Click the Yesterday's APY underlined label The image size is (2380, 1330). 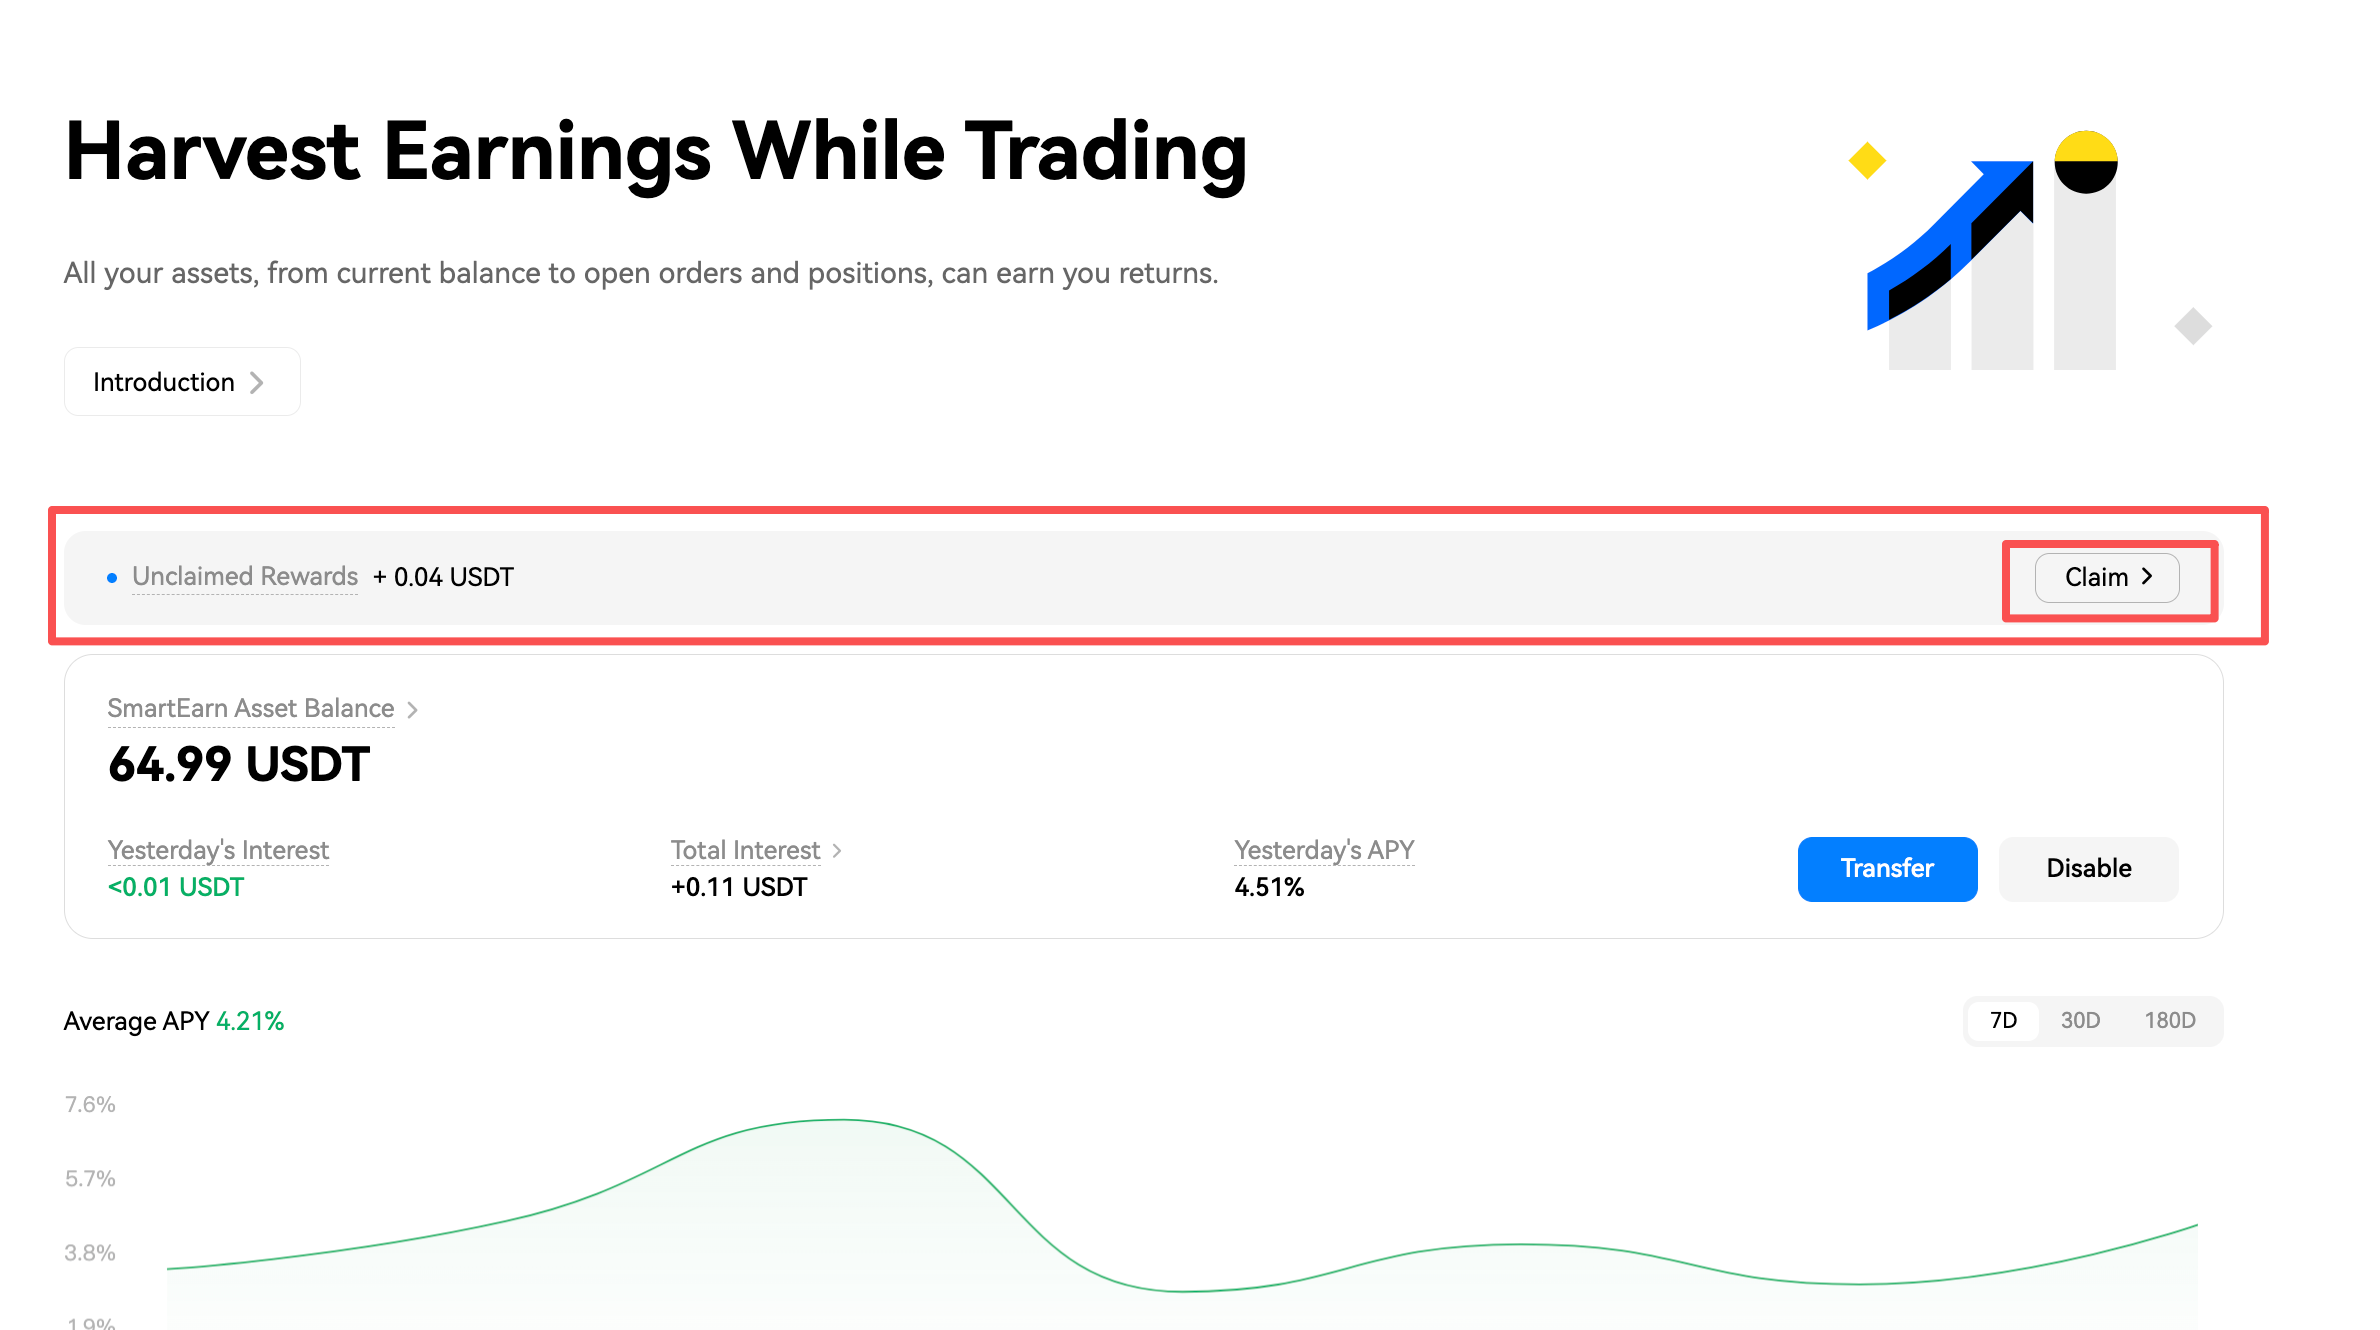click(1324, 850)
